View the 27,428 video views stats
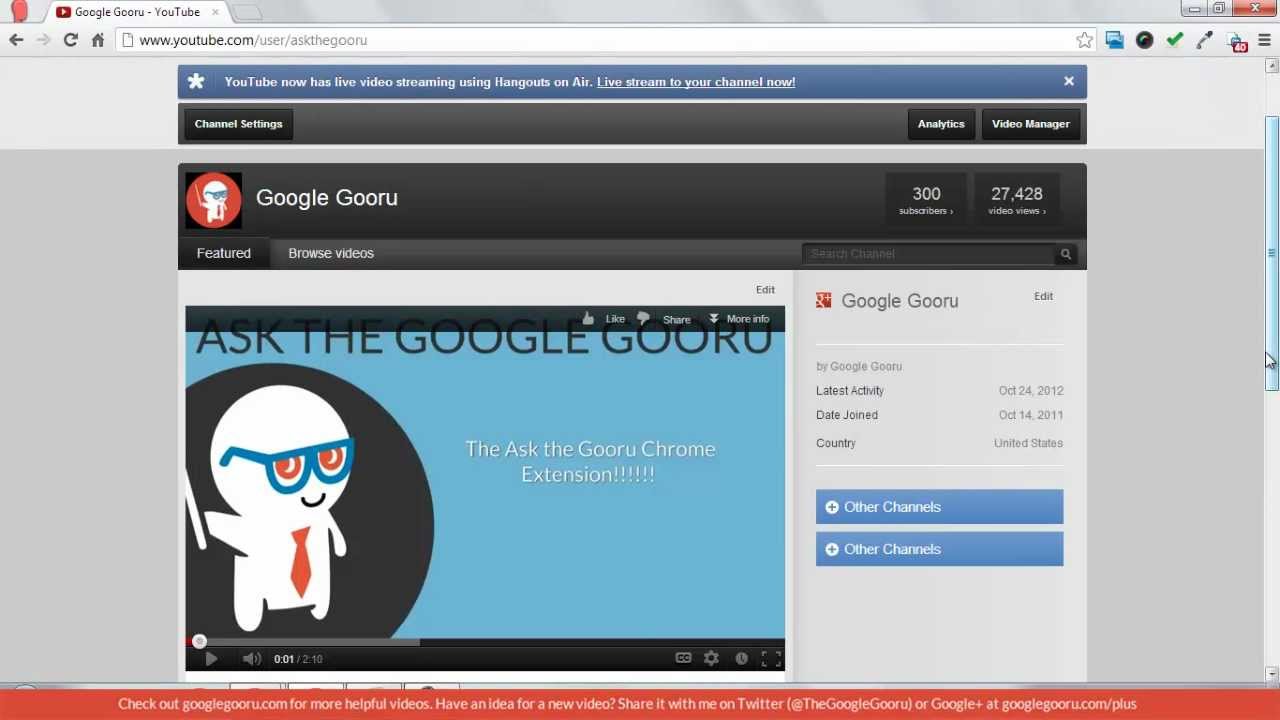 click(x=1017, y=200)
